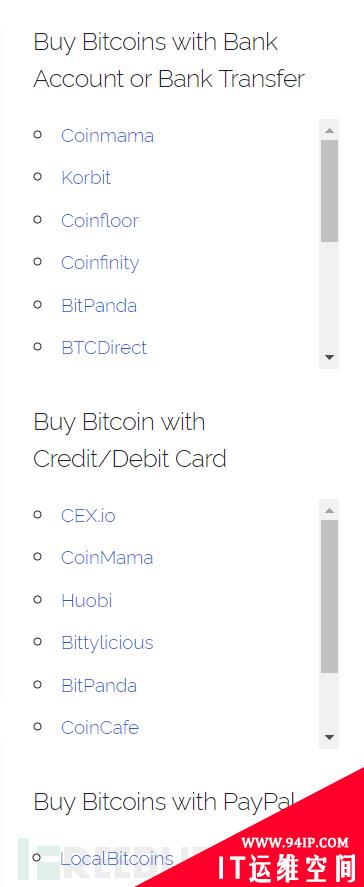Visit the Bittylicious link
Viewport: 364px width, 887px height.
[x=107, y=643]
